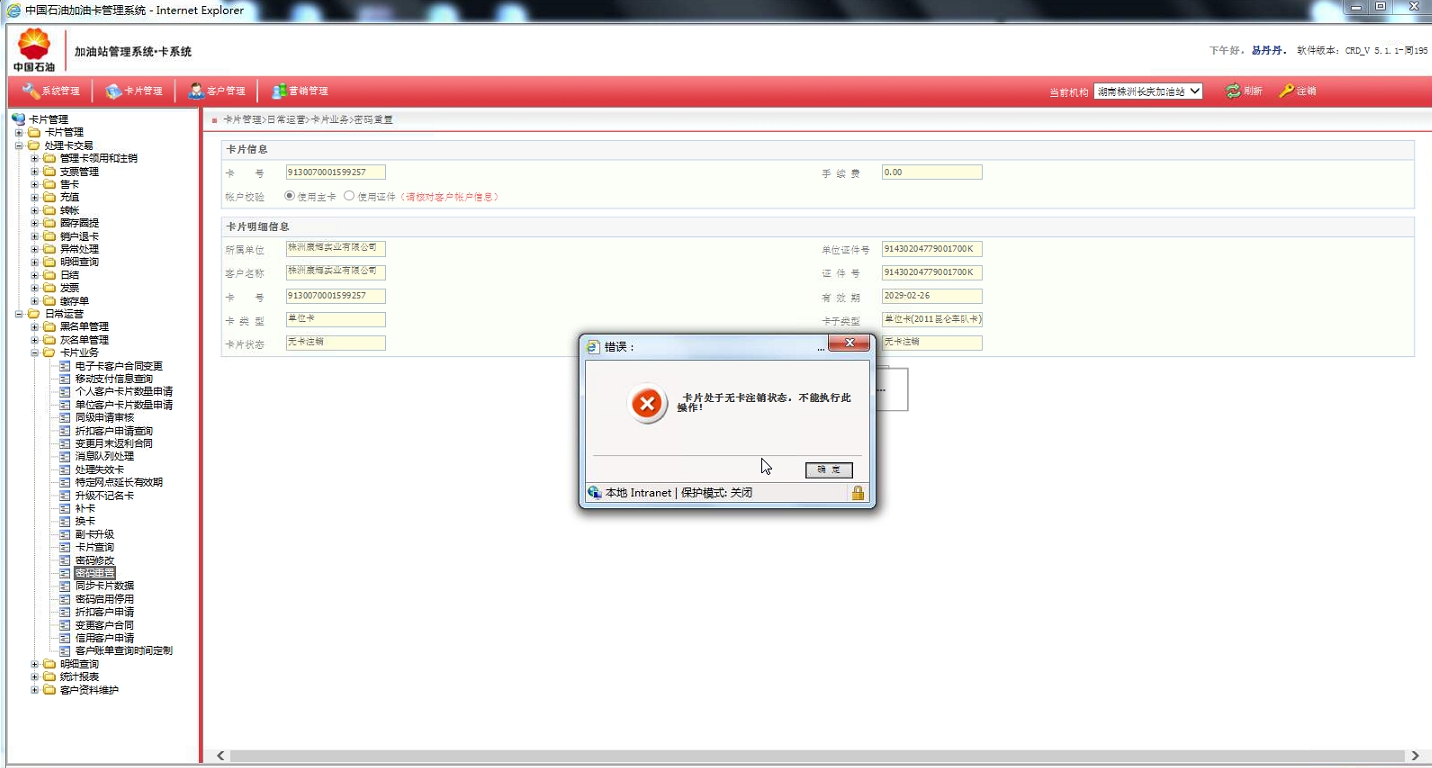Click the 卡号 input field under 卡片信息
This screenshot has width=1432, height=768.
335,172
